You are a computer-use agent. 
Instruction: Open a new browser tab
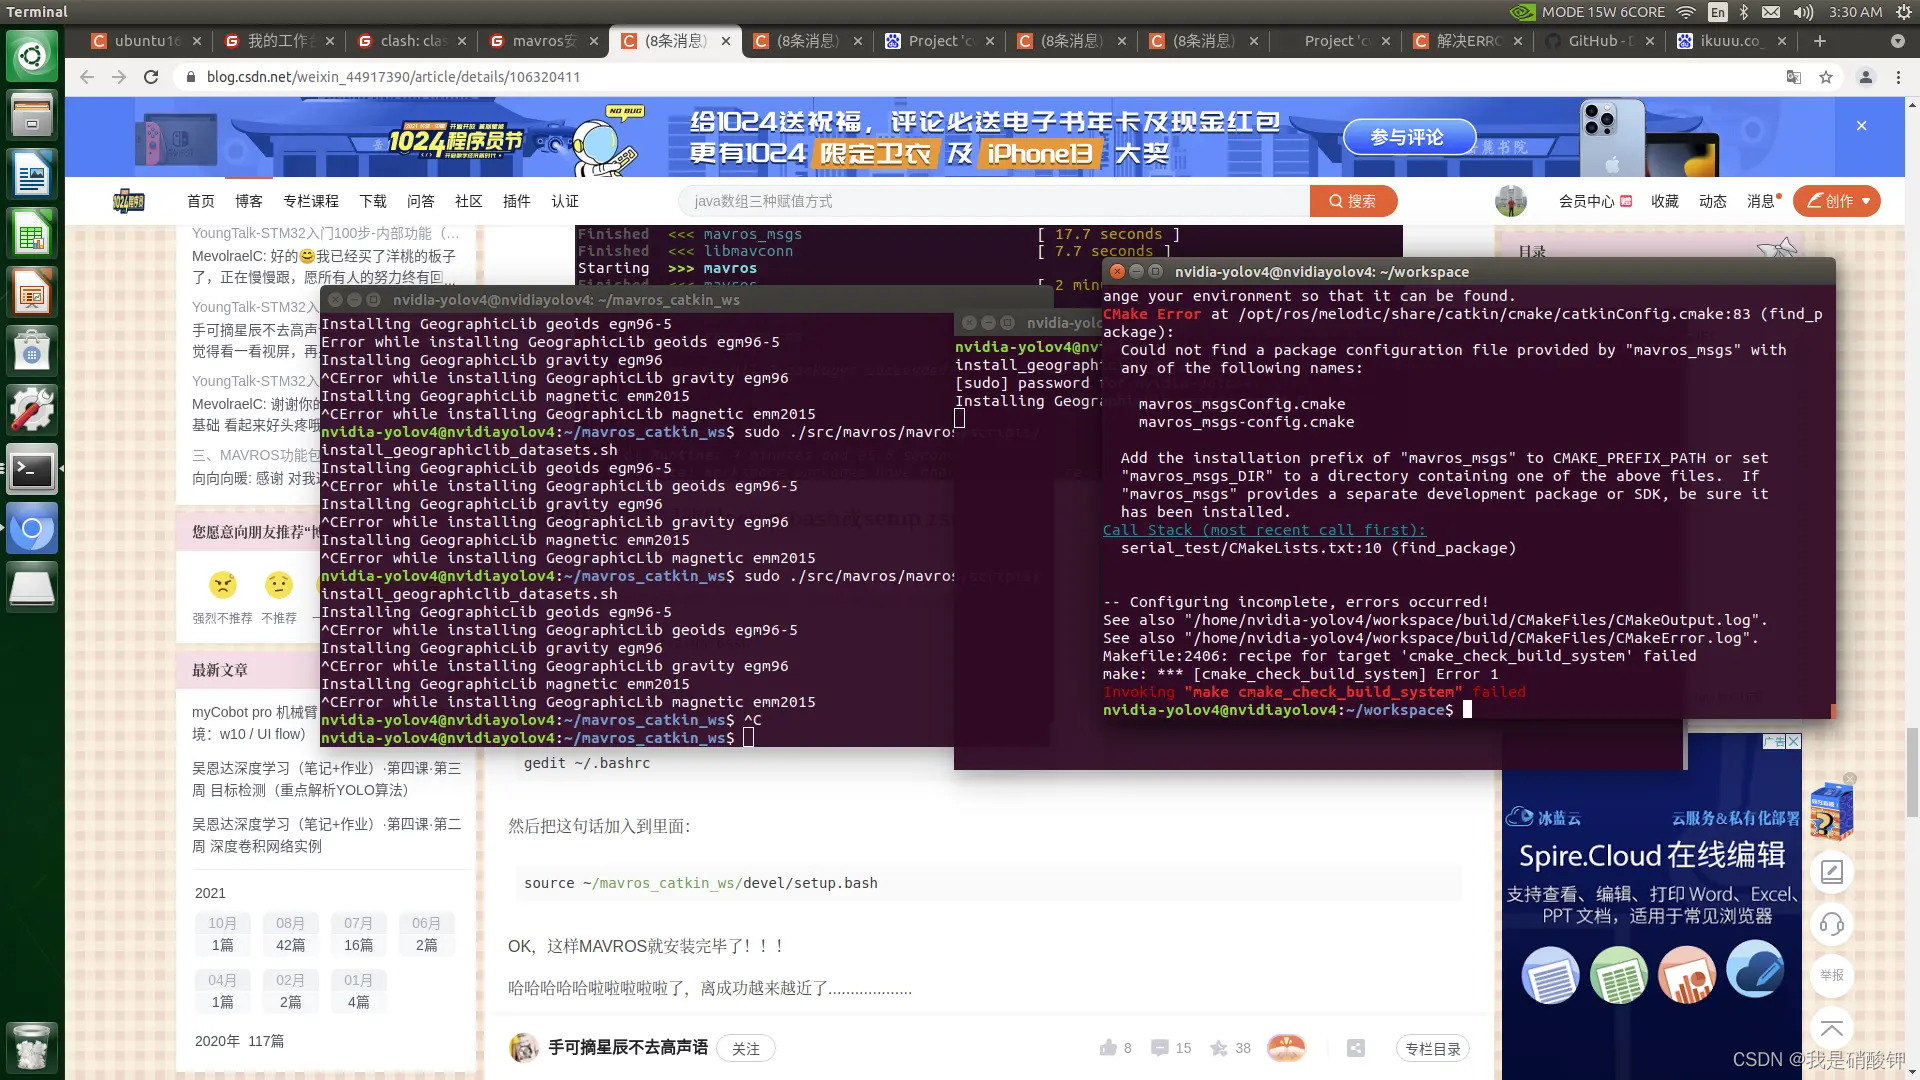pos(1820,41)
